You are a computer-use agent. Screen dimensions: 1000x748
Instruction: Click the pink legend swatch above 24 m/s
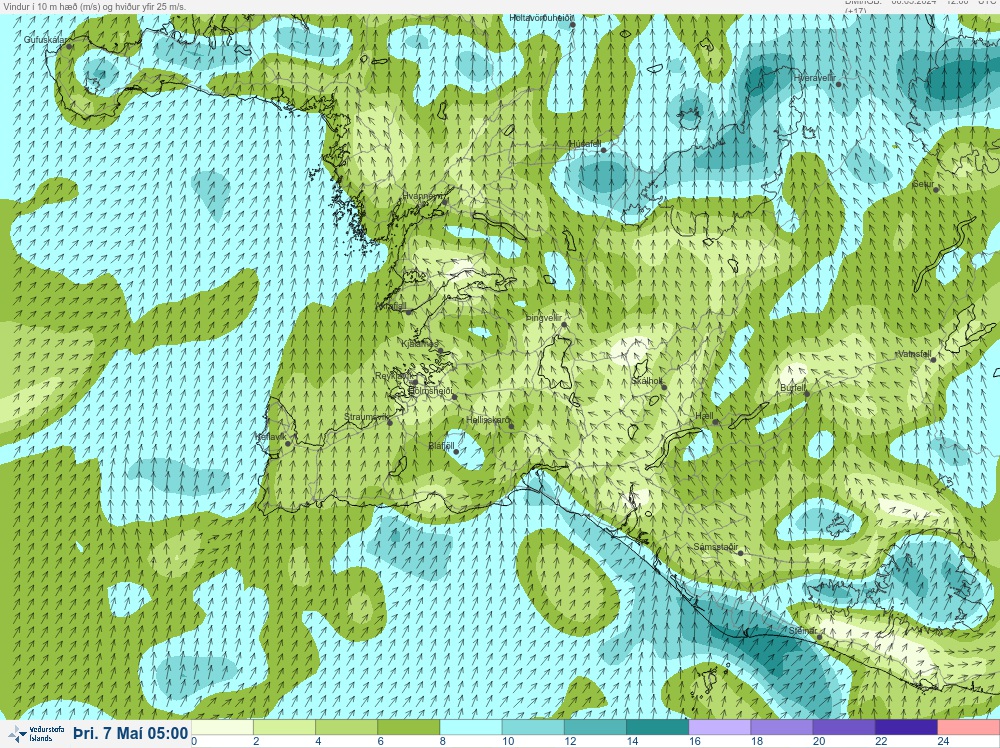click(x=969, y=727)
